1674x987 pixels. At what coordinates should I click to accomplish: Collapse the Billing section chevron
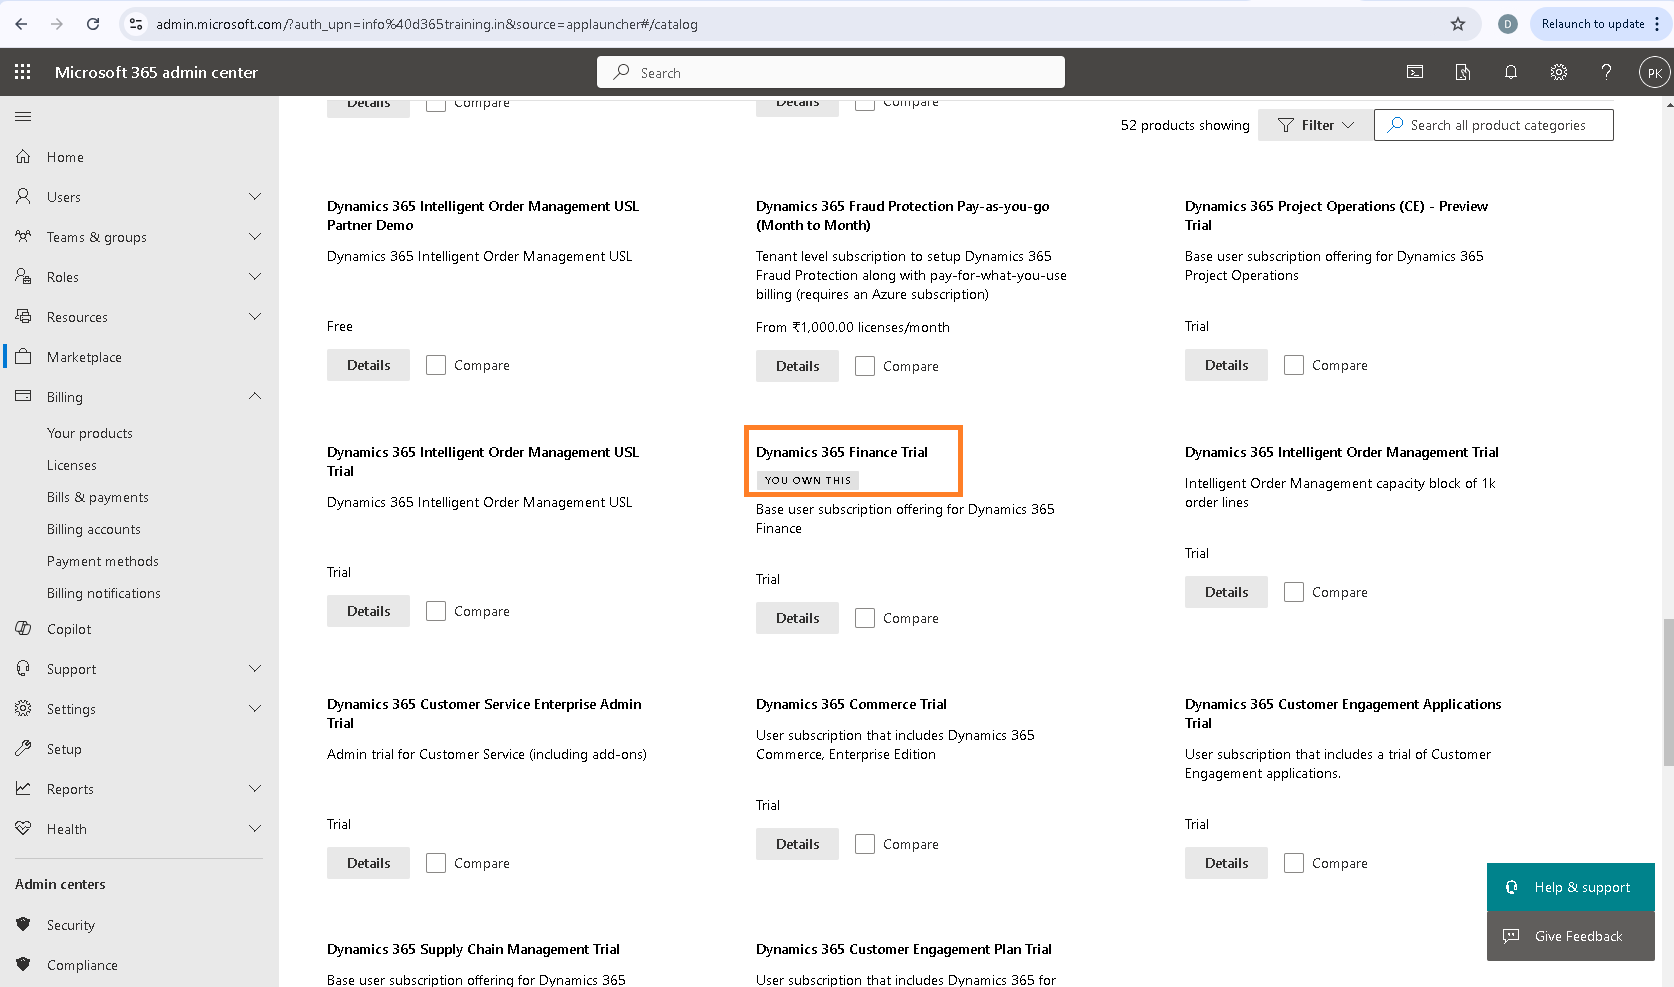tap(255, 397)
